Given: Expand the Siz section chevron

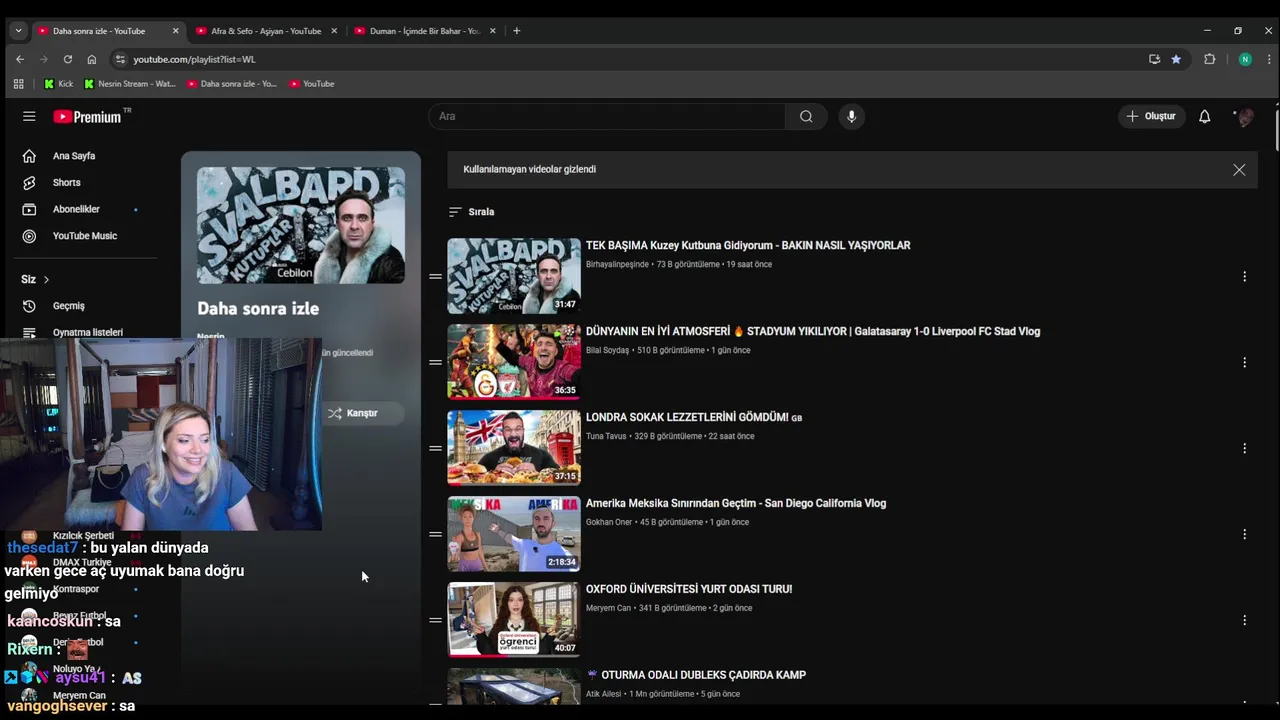Looking at the screenshot, I should [x=46, y=279].
